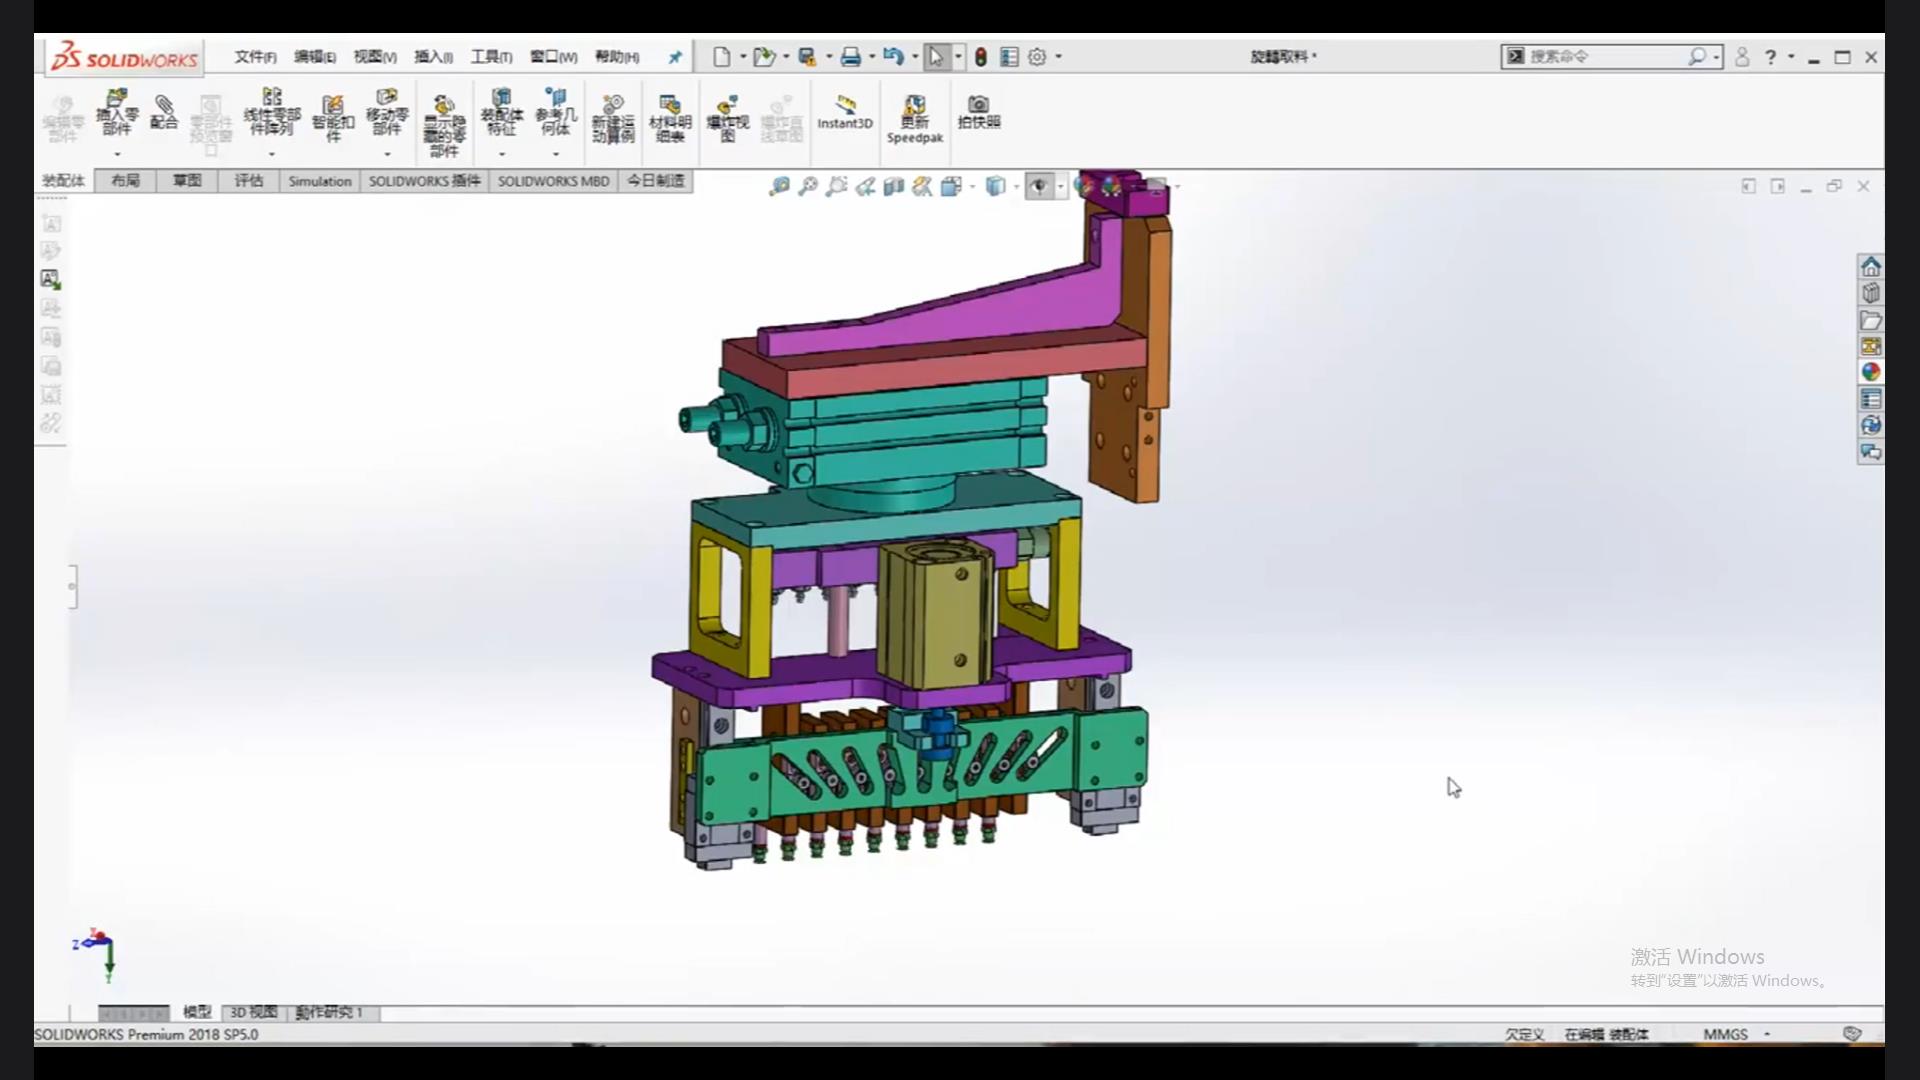Open the 窗口(W) menu
Viewport: 1920px width, 1080px height.
coord(554,57)
